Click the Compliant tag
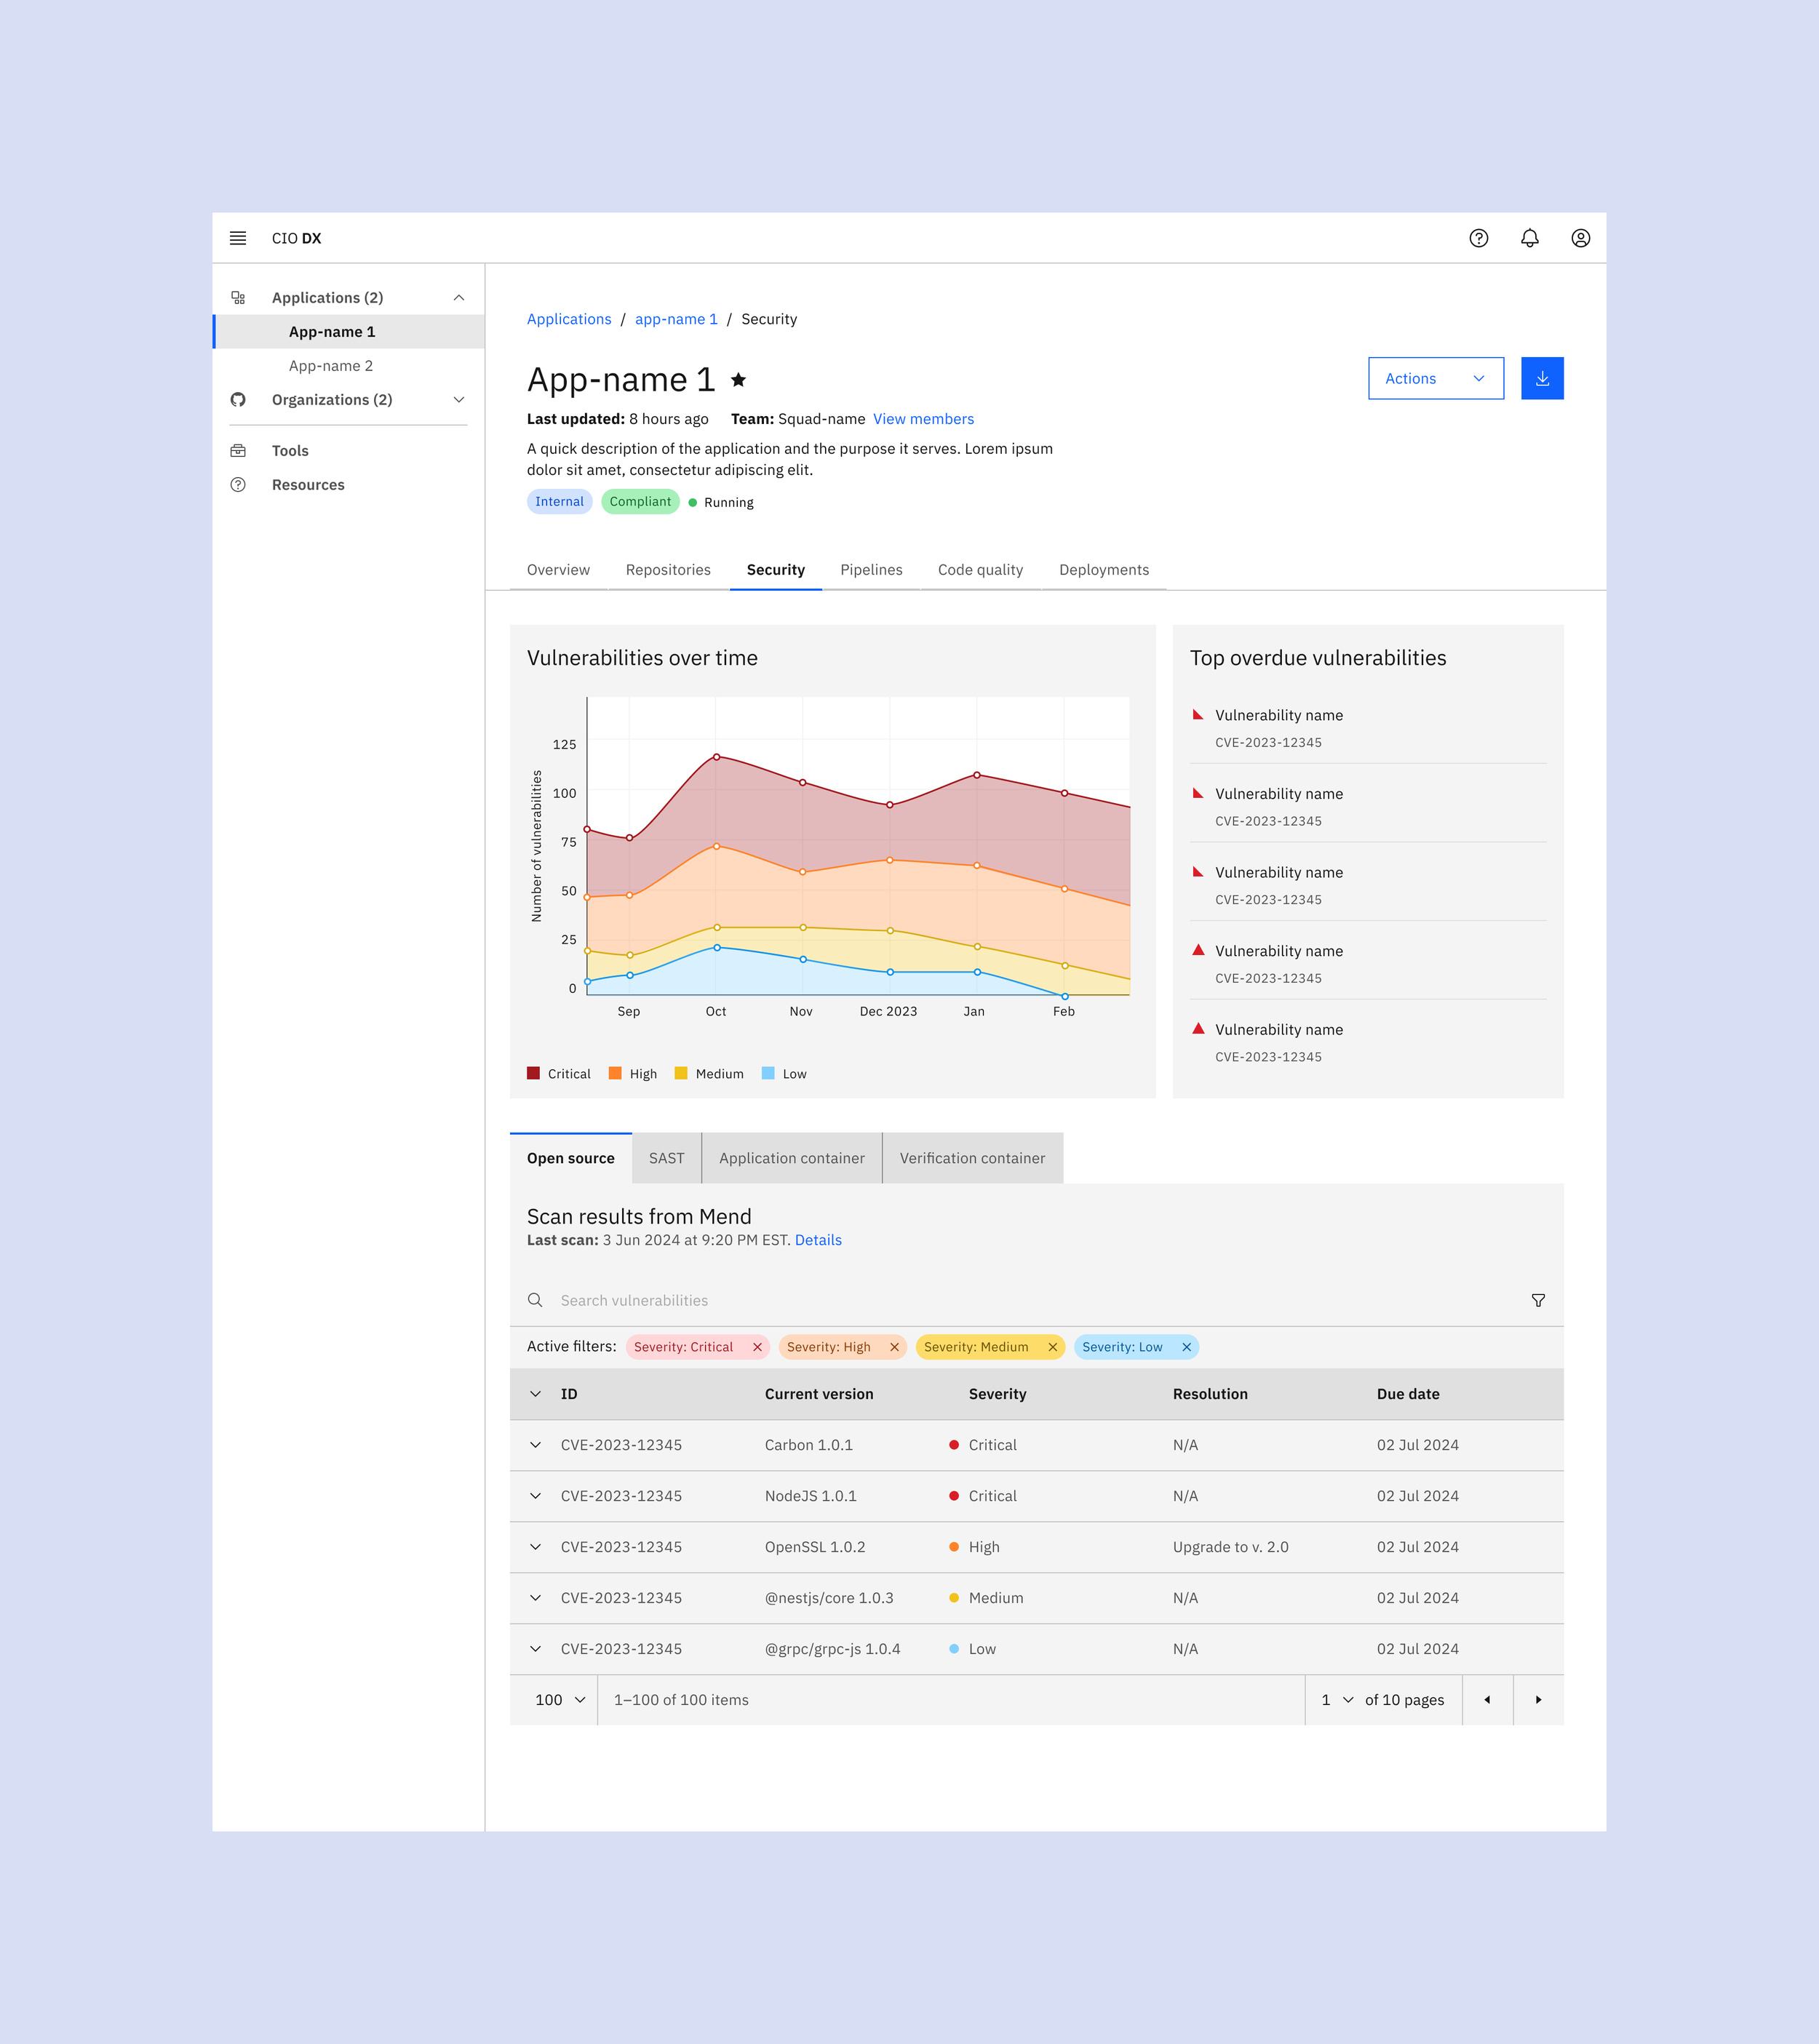This screenshot has height=2044, width=1819. coord(640,502)
